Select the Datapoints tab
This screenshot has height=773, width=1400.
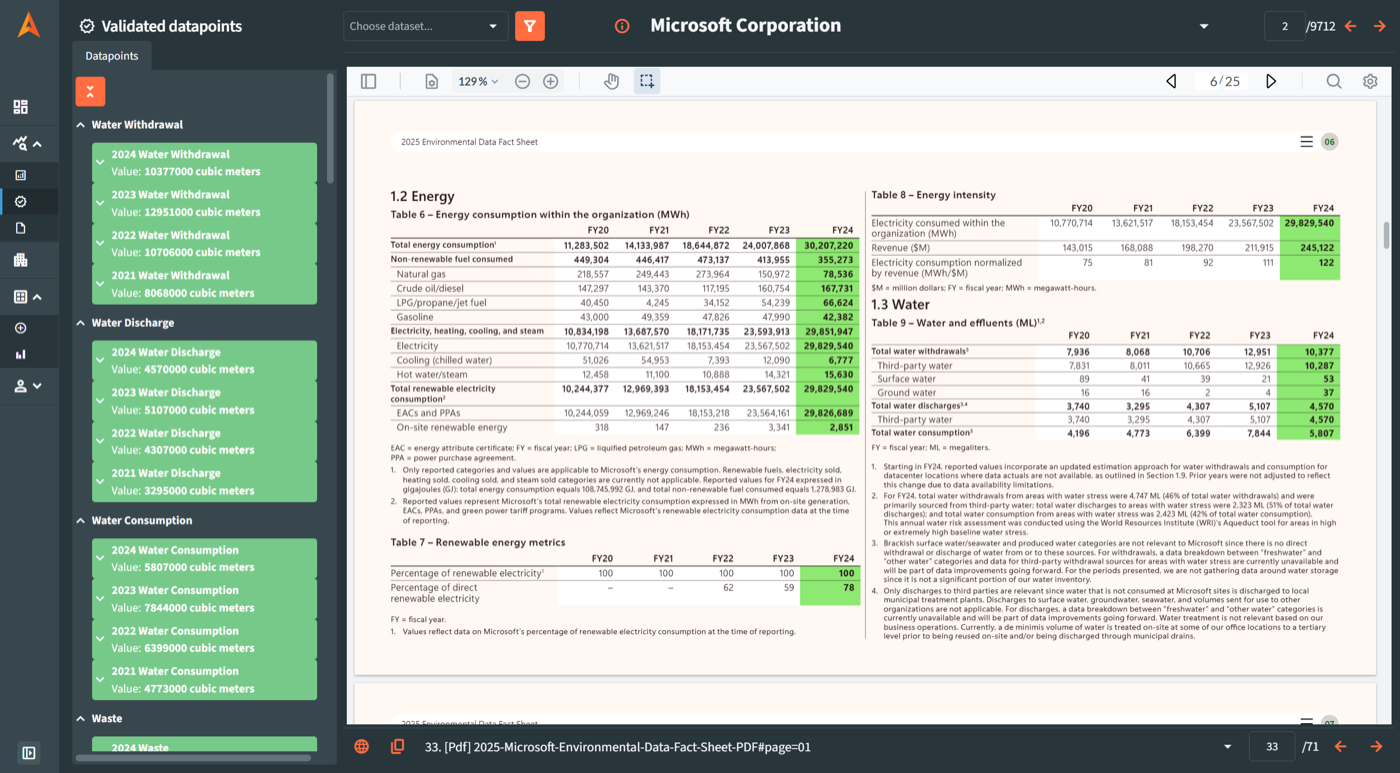click(x=112, y=56)
